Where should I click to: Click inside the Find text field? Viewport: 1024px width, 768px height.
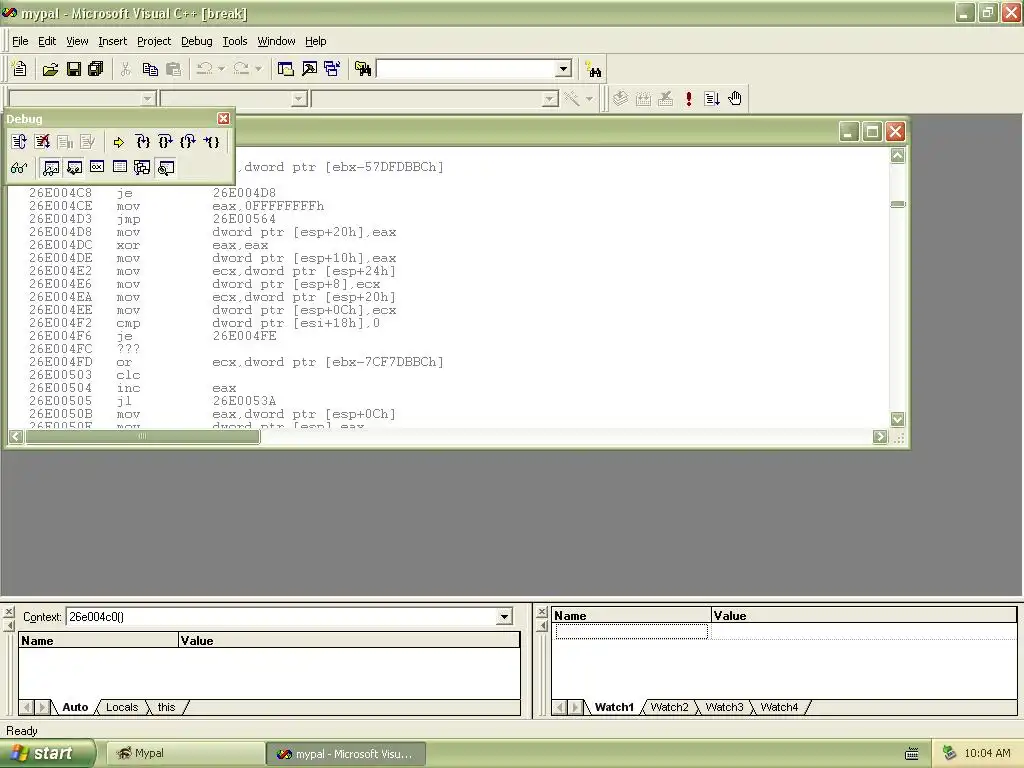(466, 69)
